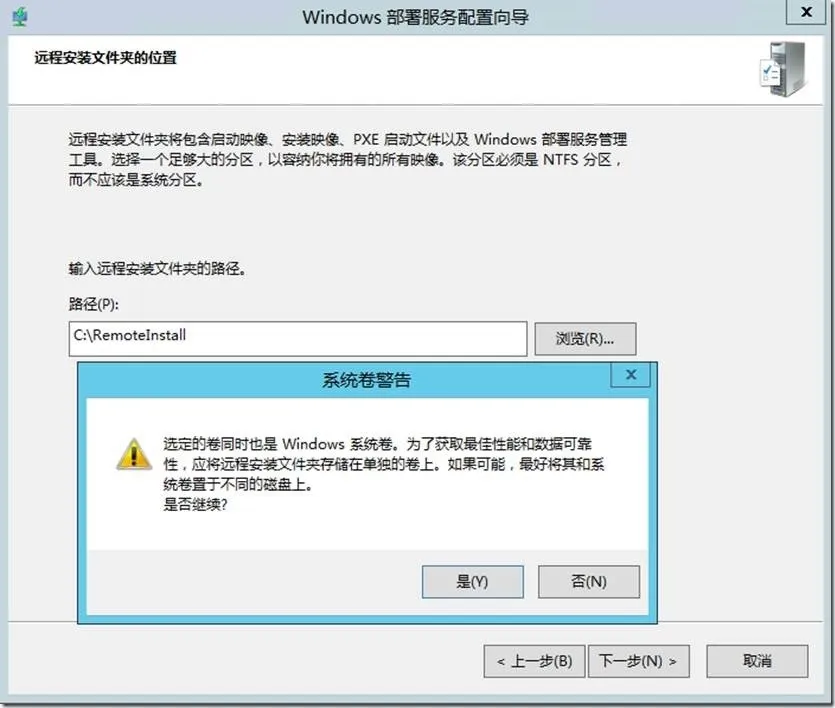Click the deployment services wizard title bar icon
The width and height of the screenshot is (835, 708).
pos(20,17)
